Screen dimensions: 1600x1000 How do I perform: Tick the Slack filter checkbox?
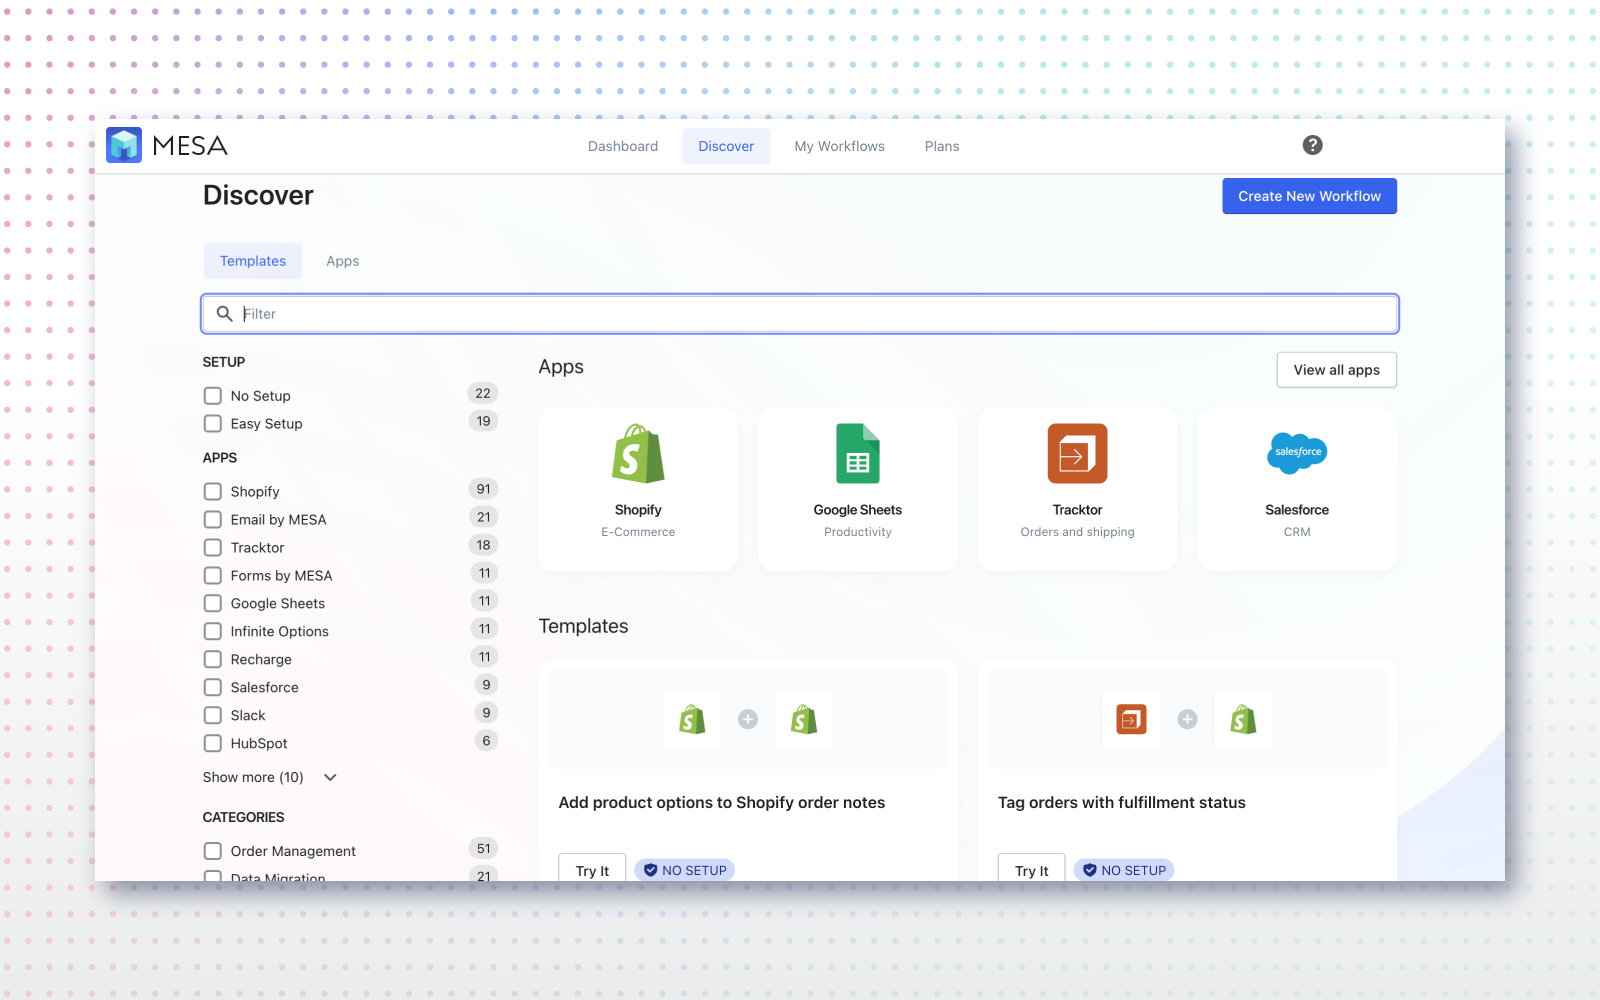pos(213,716)
